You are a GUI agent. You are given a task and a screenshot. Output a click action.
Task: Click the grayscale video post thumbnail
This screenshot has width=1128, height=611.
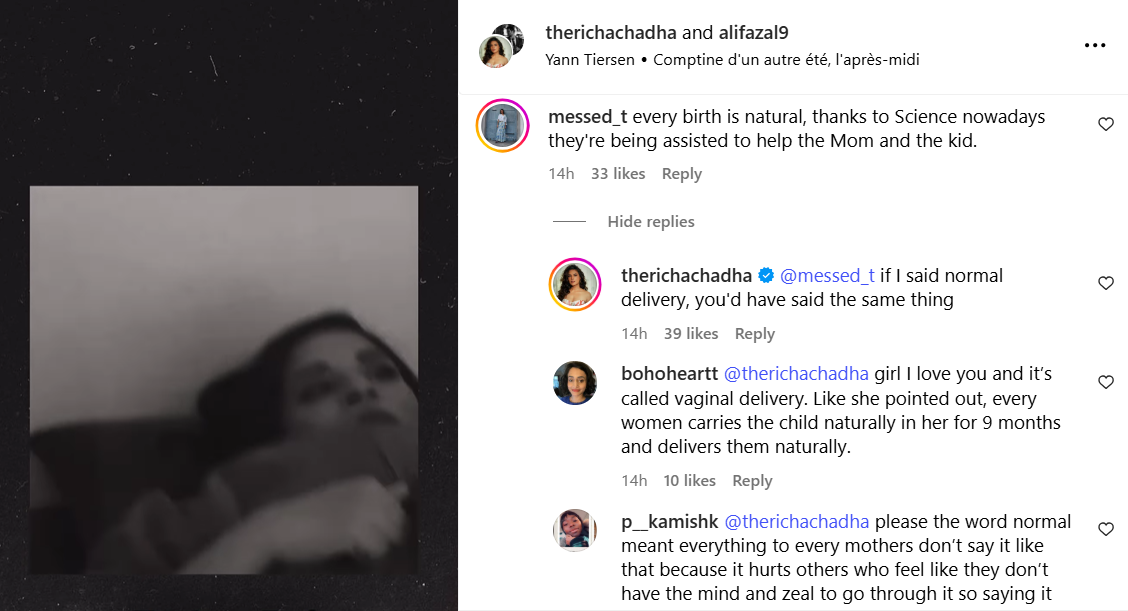pyautogui.click(x=224, y=380)
